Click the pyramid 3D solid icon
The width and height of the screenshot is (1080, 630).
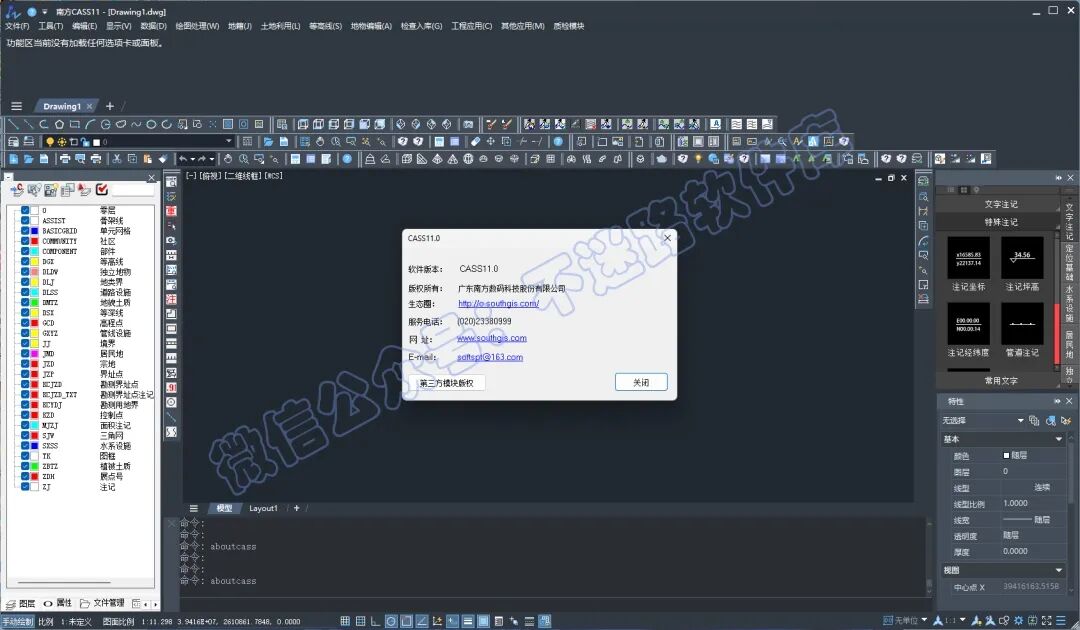[x=437, y=159]
